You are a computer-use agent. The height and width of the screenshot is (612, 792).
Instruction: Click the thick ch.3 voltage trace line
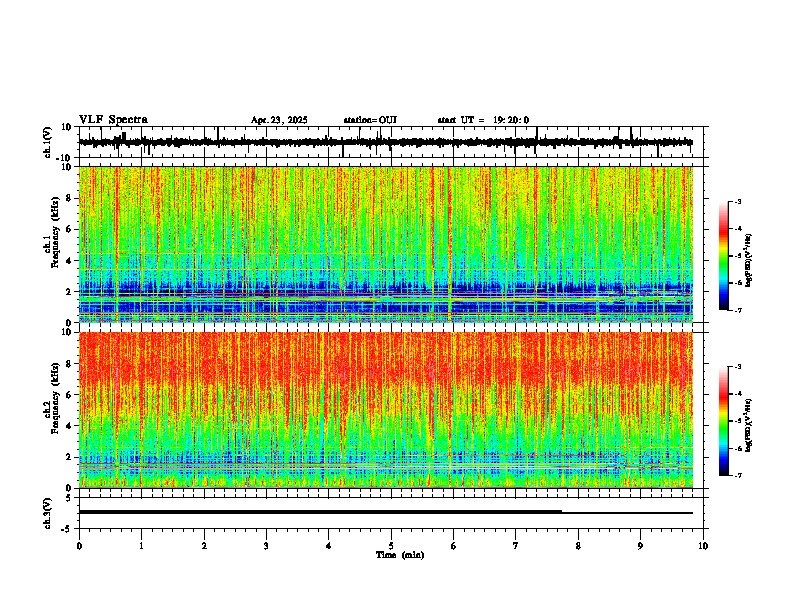point(320,512)
